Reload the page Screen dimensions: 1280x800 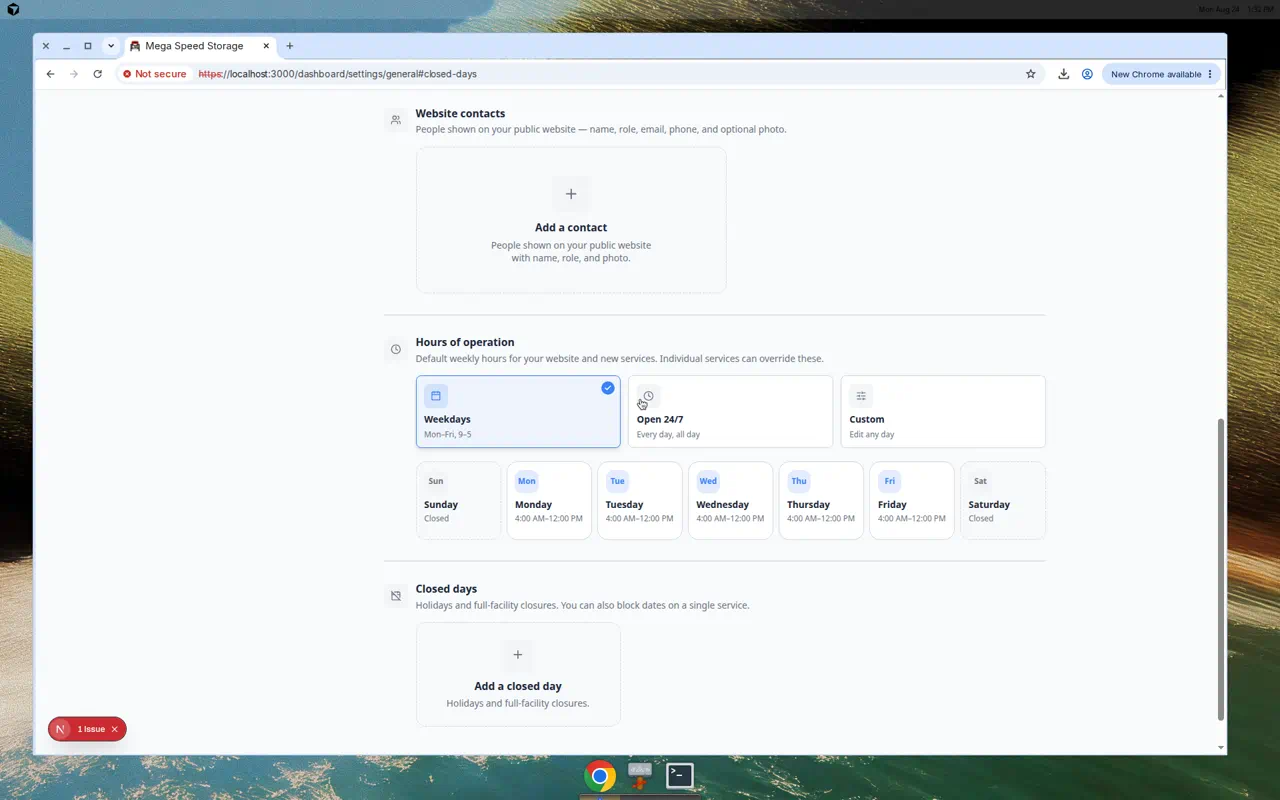pyautogui.click(x=97, y=74)
